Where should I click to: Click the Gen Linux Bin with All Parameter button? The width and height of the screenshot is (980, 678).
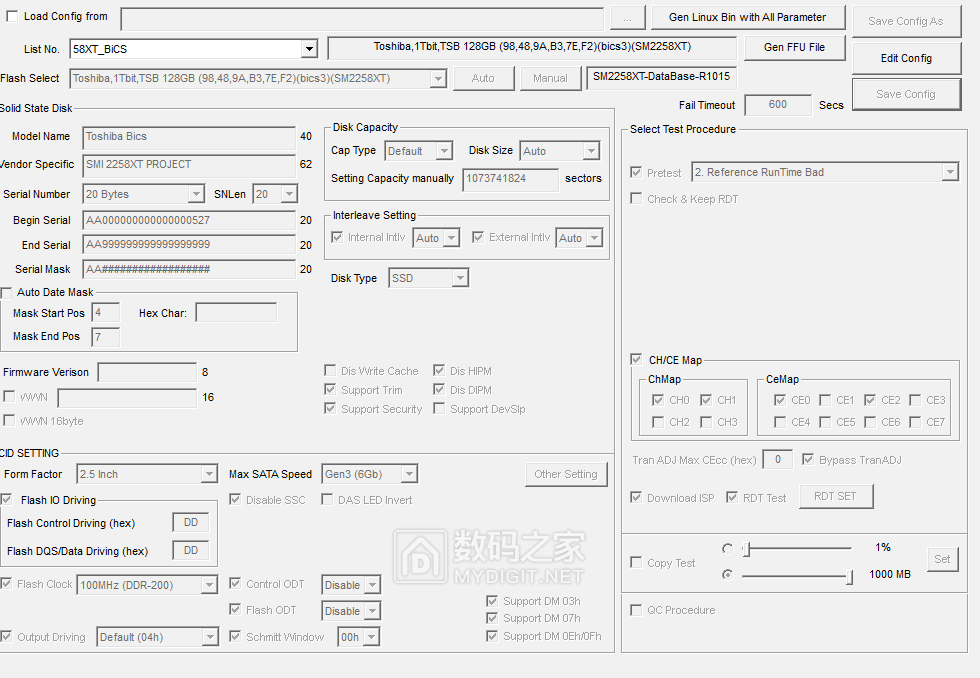pos(748,17)
